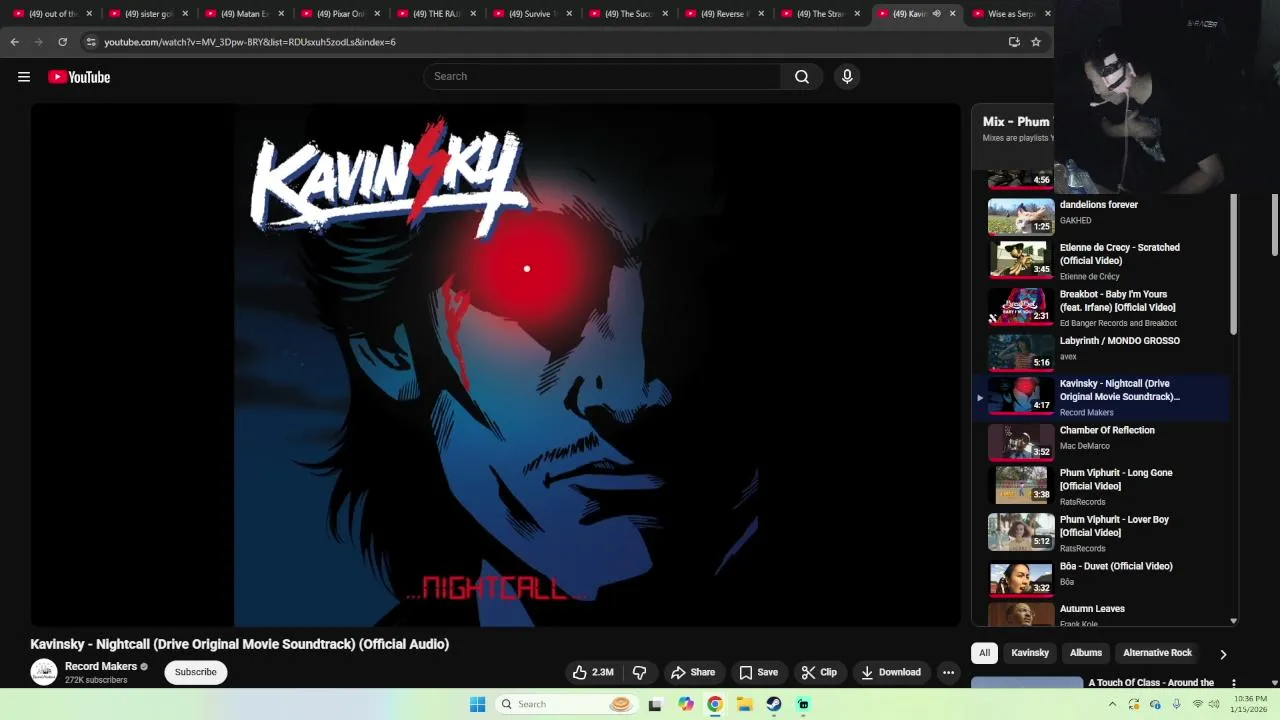Screen dimensions: 1280x720
Task: Switch to 'Survive' tab
Action: tap(532, 14)
